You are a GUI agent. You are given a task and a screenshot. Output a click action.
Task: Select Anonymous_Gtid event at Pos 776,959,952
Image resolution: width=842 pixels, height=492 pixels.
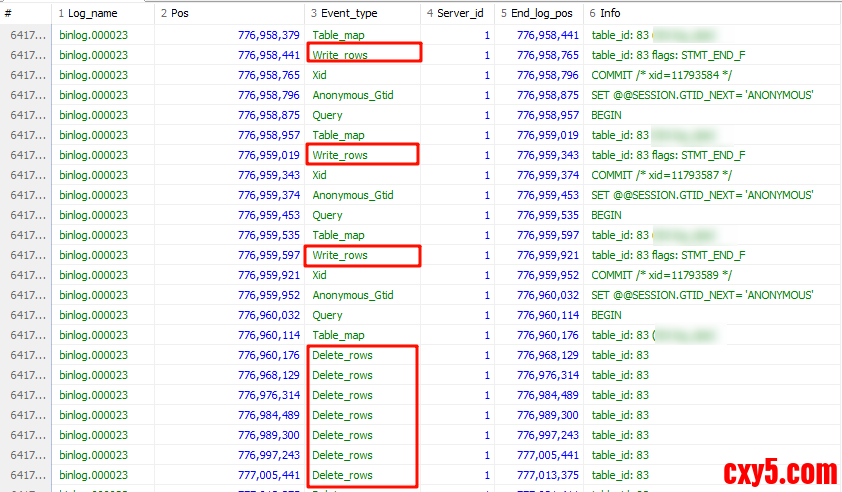click(x=353, y=295)
